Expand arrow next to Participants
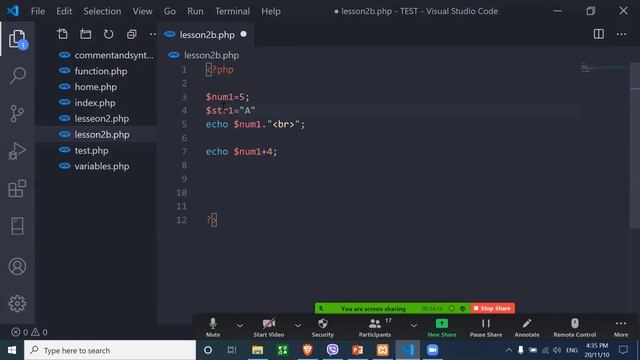 click(414, 325)
